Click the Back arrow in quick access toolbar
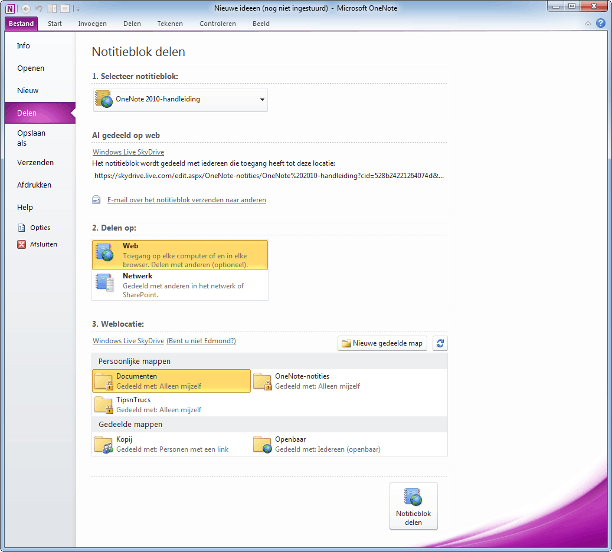The image size is (612, 552). 26,8
